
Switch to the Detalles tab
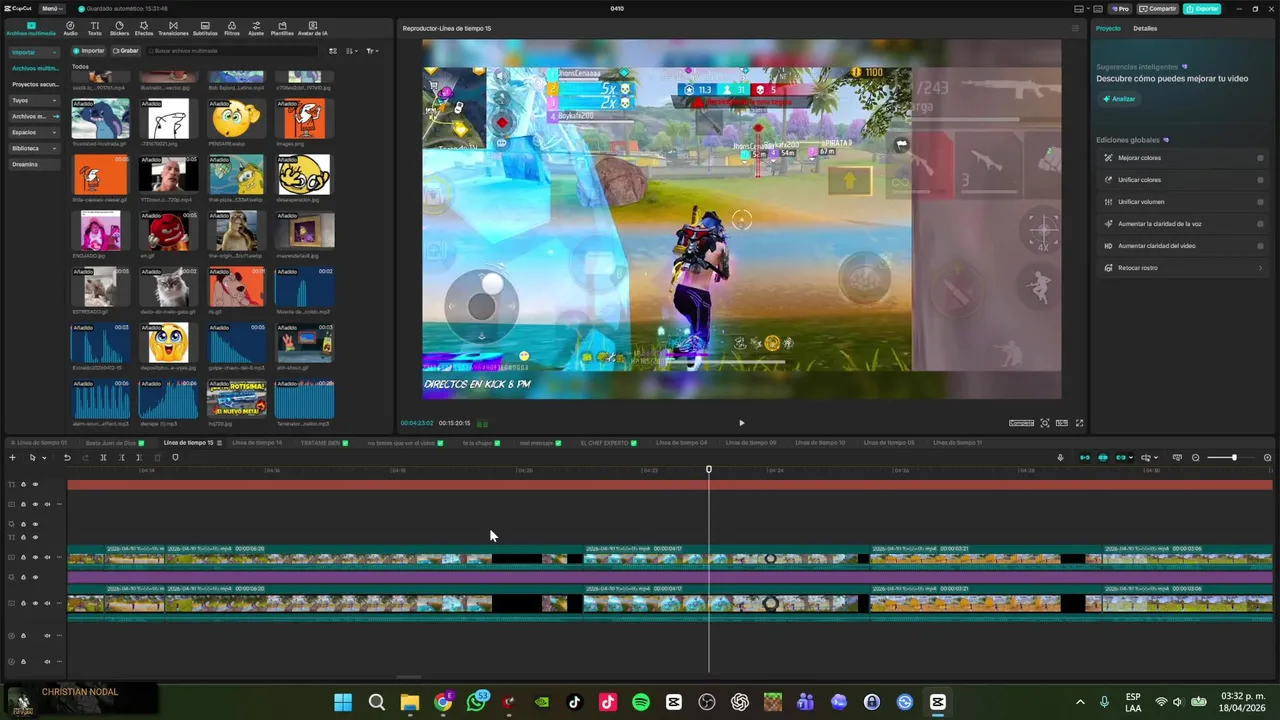coord(1145,28)
